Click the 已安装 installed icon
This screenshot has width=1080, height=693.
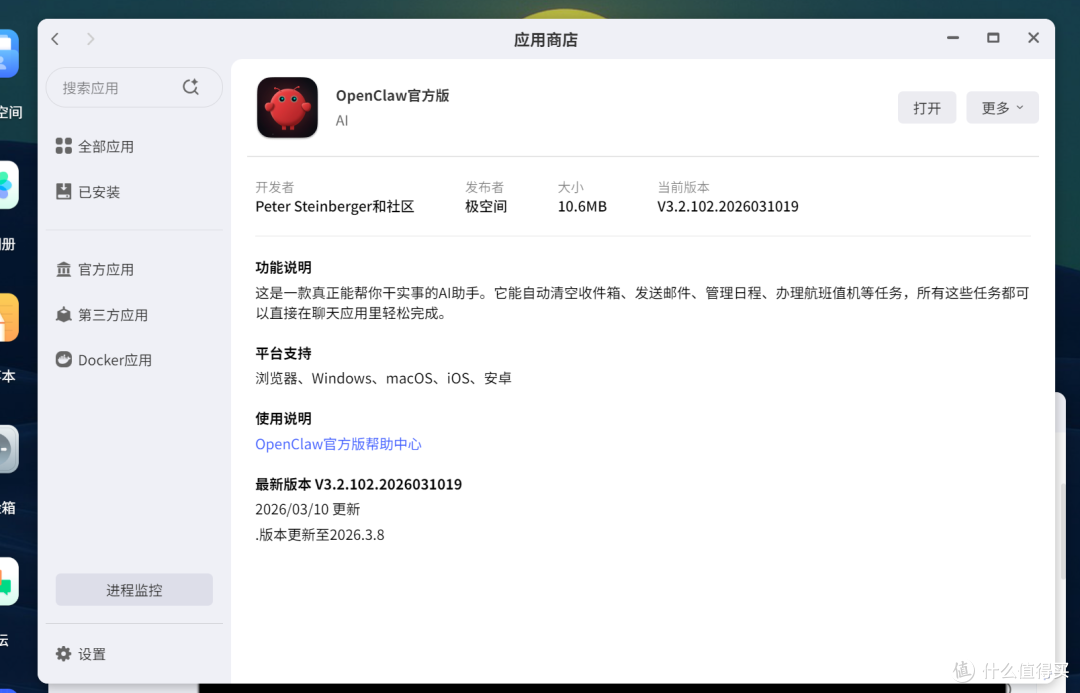pyautogui.click(x=63, y=192)
